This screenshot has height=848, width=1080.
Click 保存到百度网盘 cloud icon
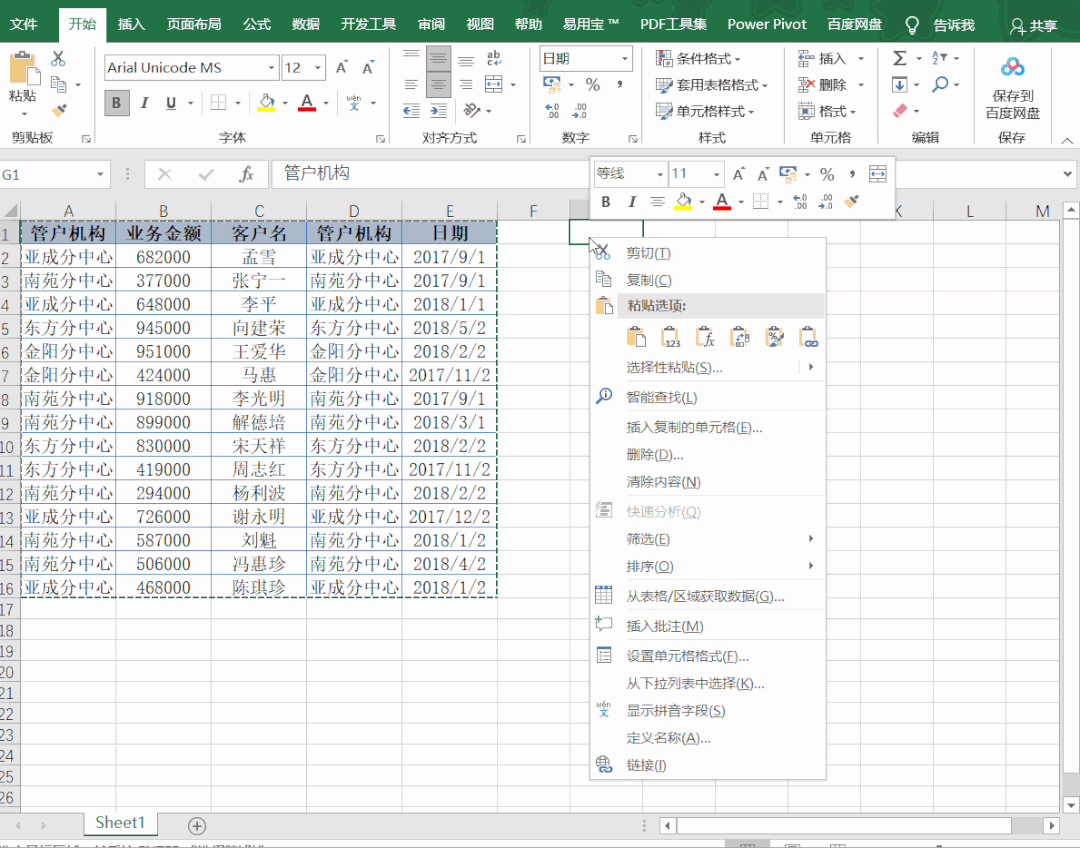1012,68
